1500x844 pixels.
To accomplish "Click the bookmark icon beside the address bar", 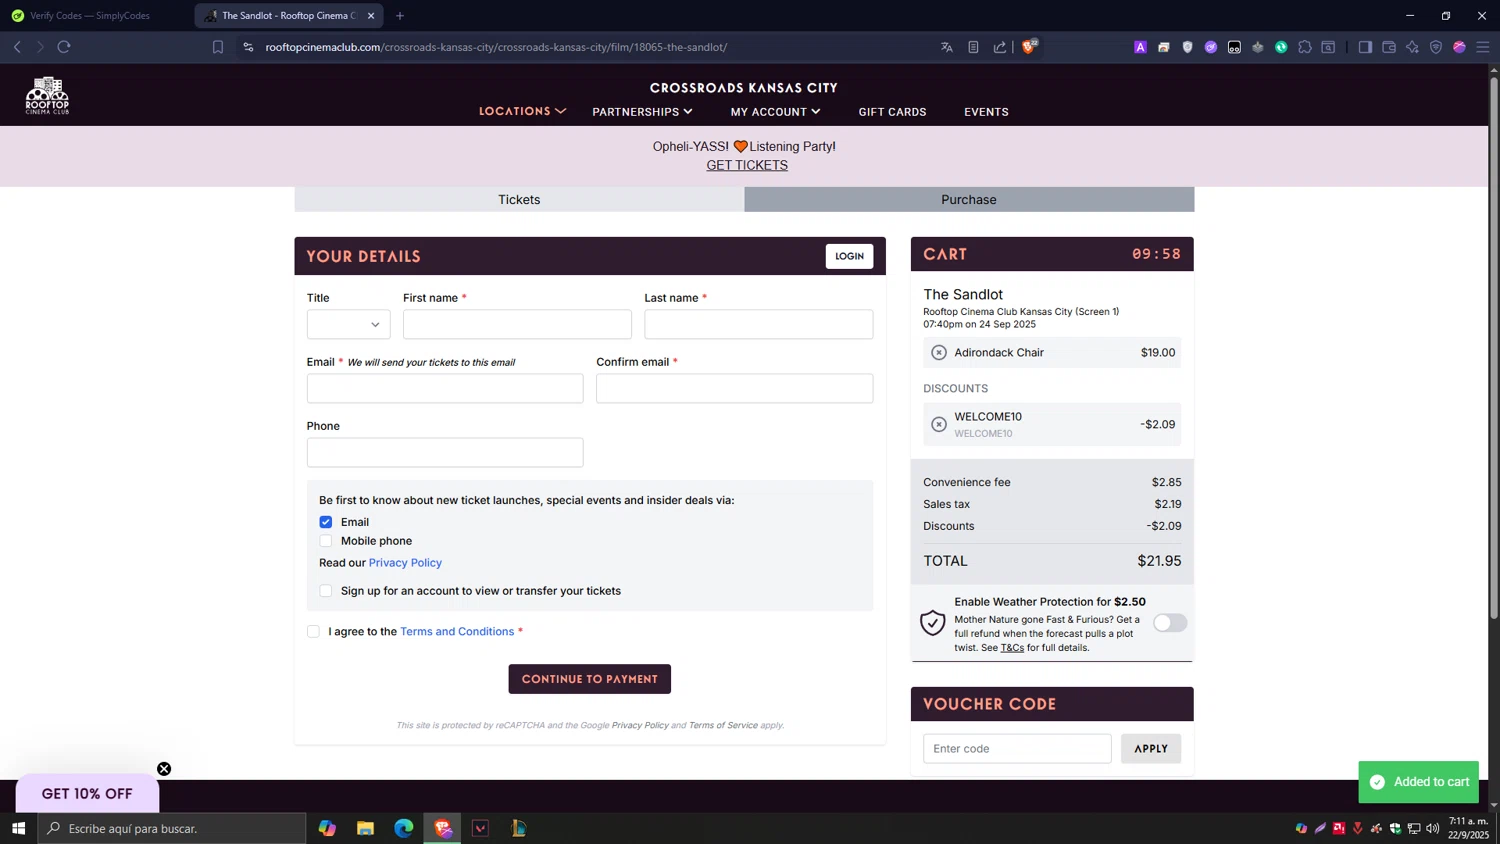I will (218, 47).
